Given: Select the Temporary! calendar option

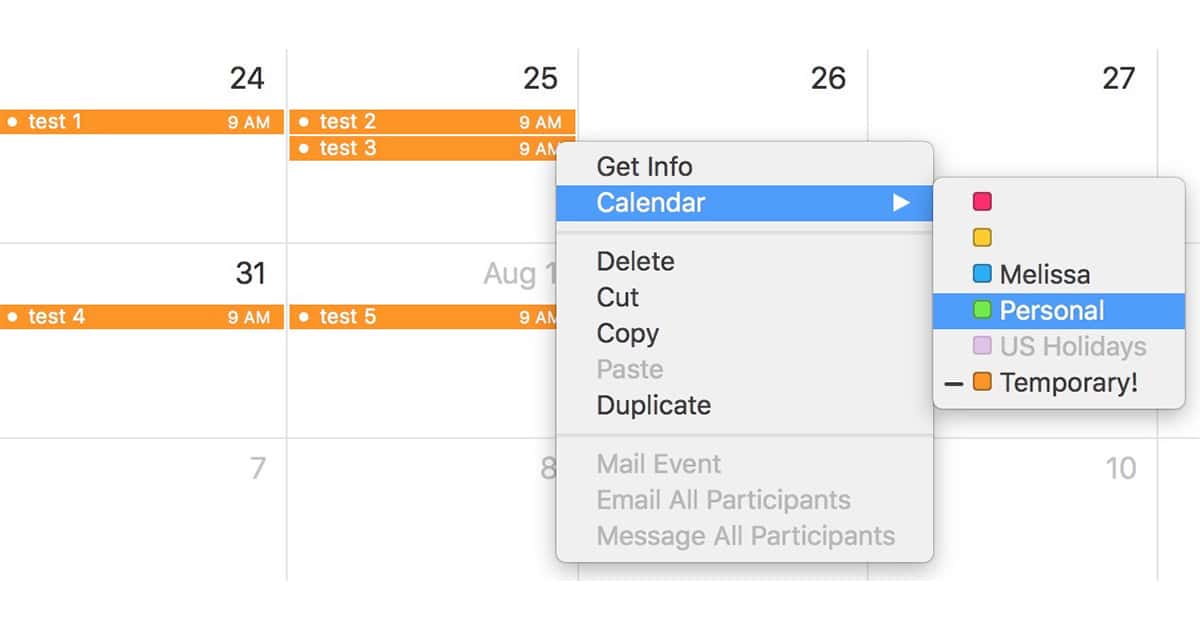Looking at the screenshot, I should pos(1068,382).
